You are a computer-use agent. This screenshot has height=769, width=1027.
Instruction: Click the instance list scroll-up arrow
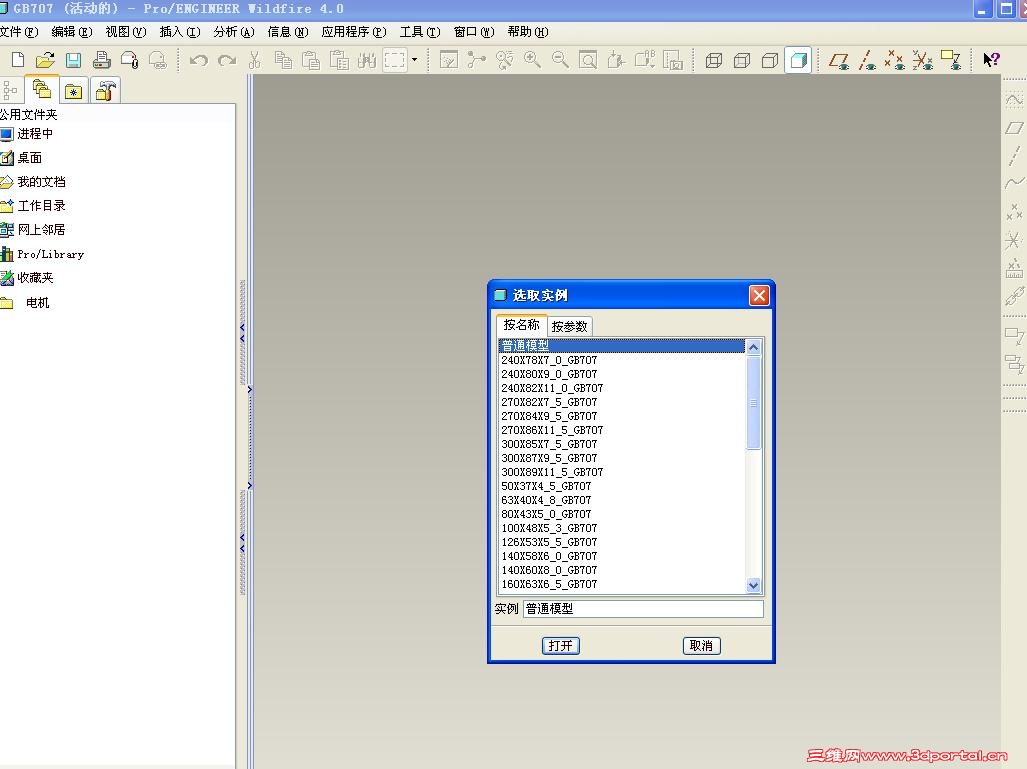pyautogui.click(x=753, y=347)
